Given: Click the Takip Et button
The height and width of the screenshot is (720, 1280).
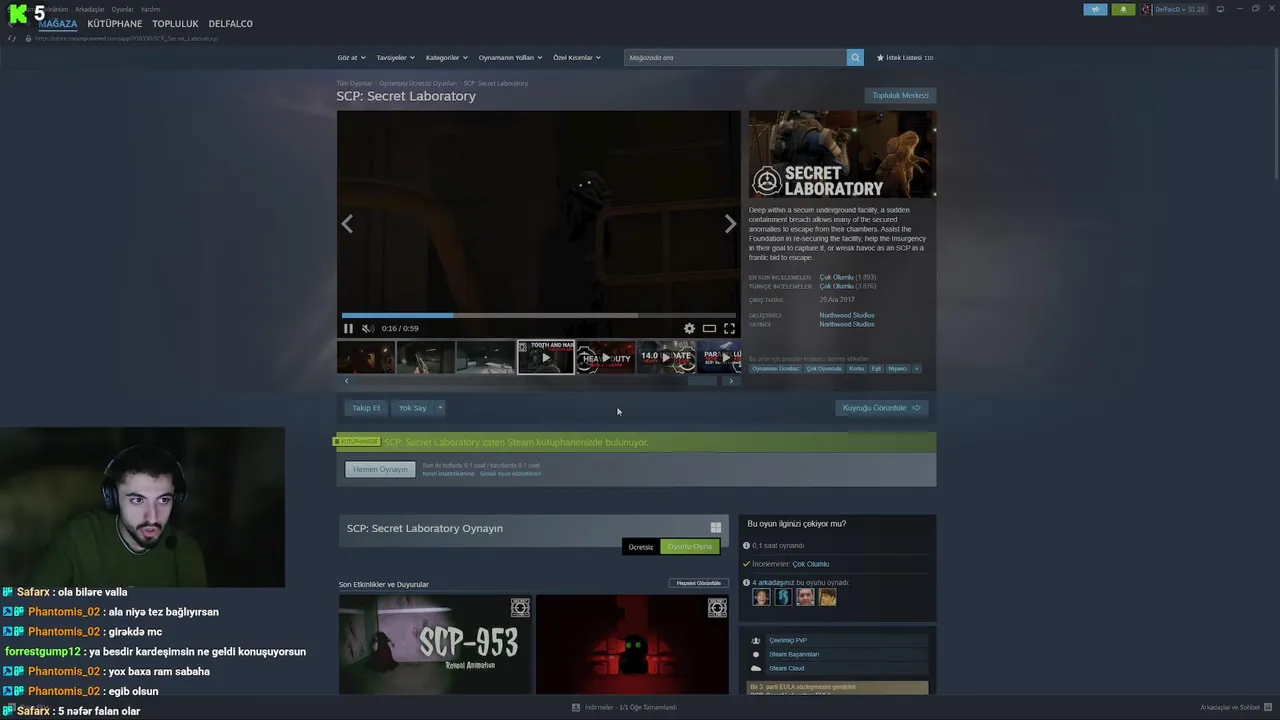Looking at the screenshot, I should (366, 408).
